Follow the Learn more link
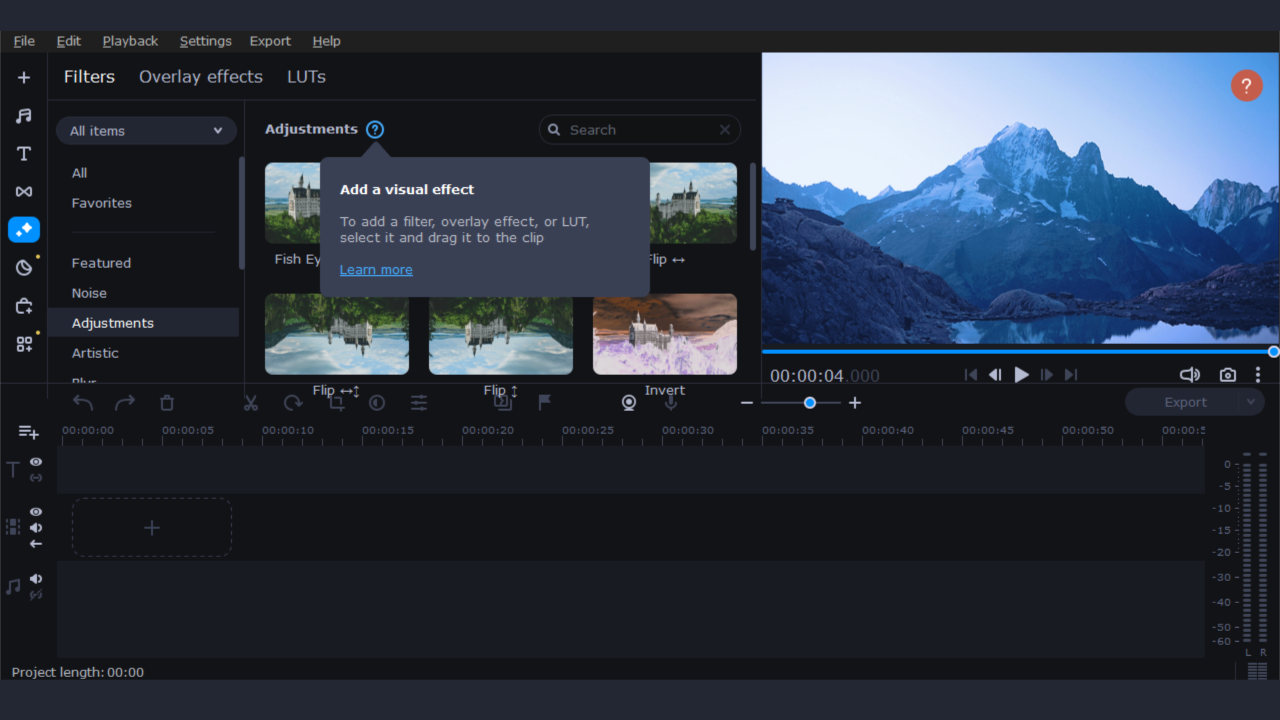The width and height of the screenshot is (1280, 720). pos(376,270)
